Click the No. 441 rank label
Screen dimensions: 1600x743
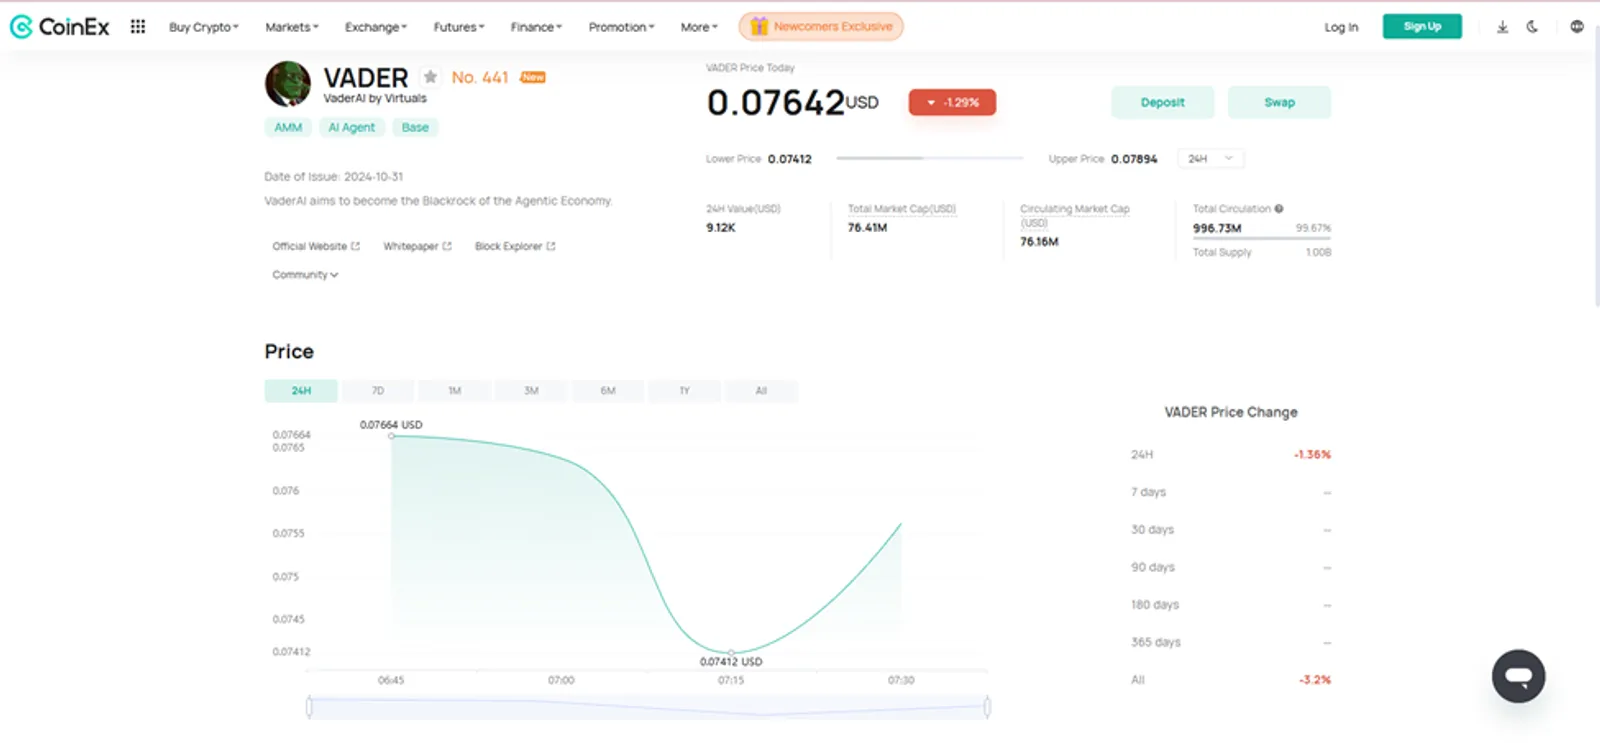480,77
